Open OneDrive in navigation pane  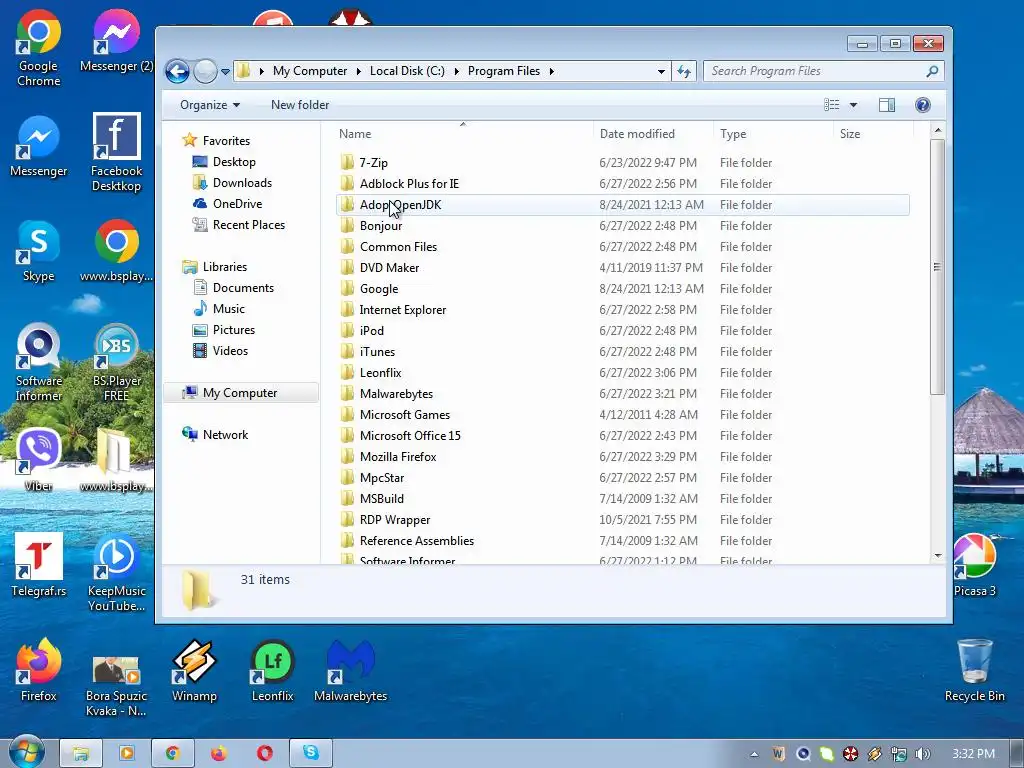(x=237, y=204)
